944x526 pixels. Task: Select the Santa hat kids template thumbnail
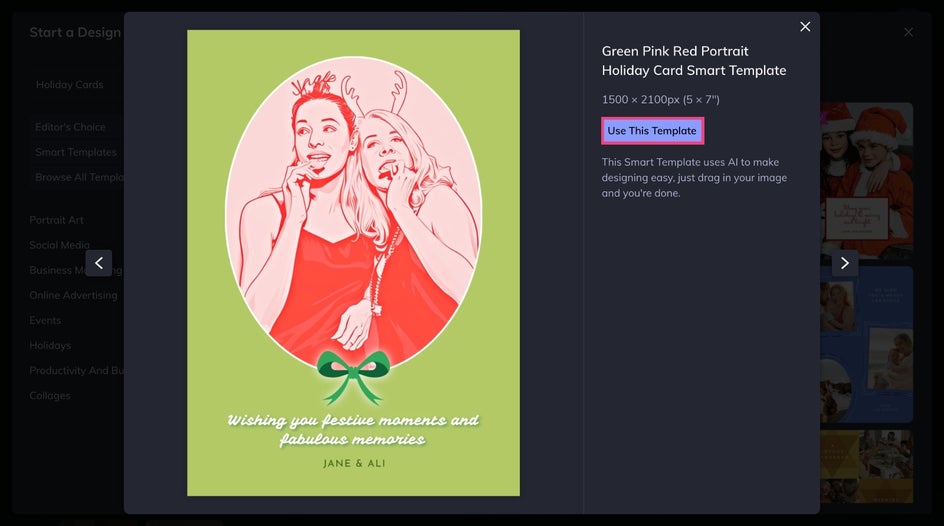point(866,181)
